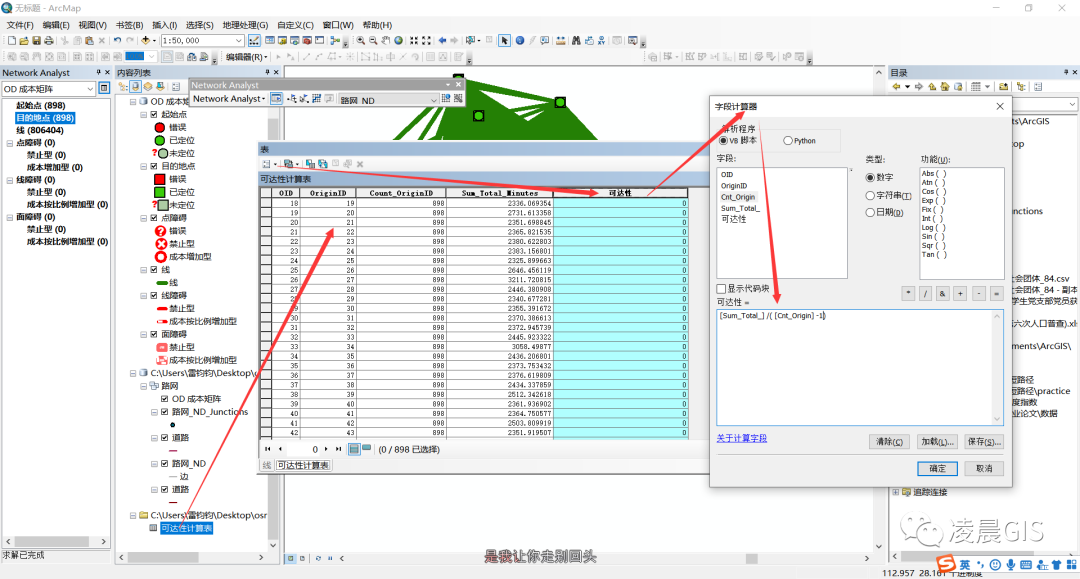This screenshot has height=579, width=1080.
Task: Print the map with the printer icon
Action: point(49,41)
